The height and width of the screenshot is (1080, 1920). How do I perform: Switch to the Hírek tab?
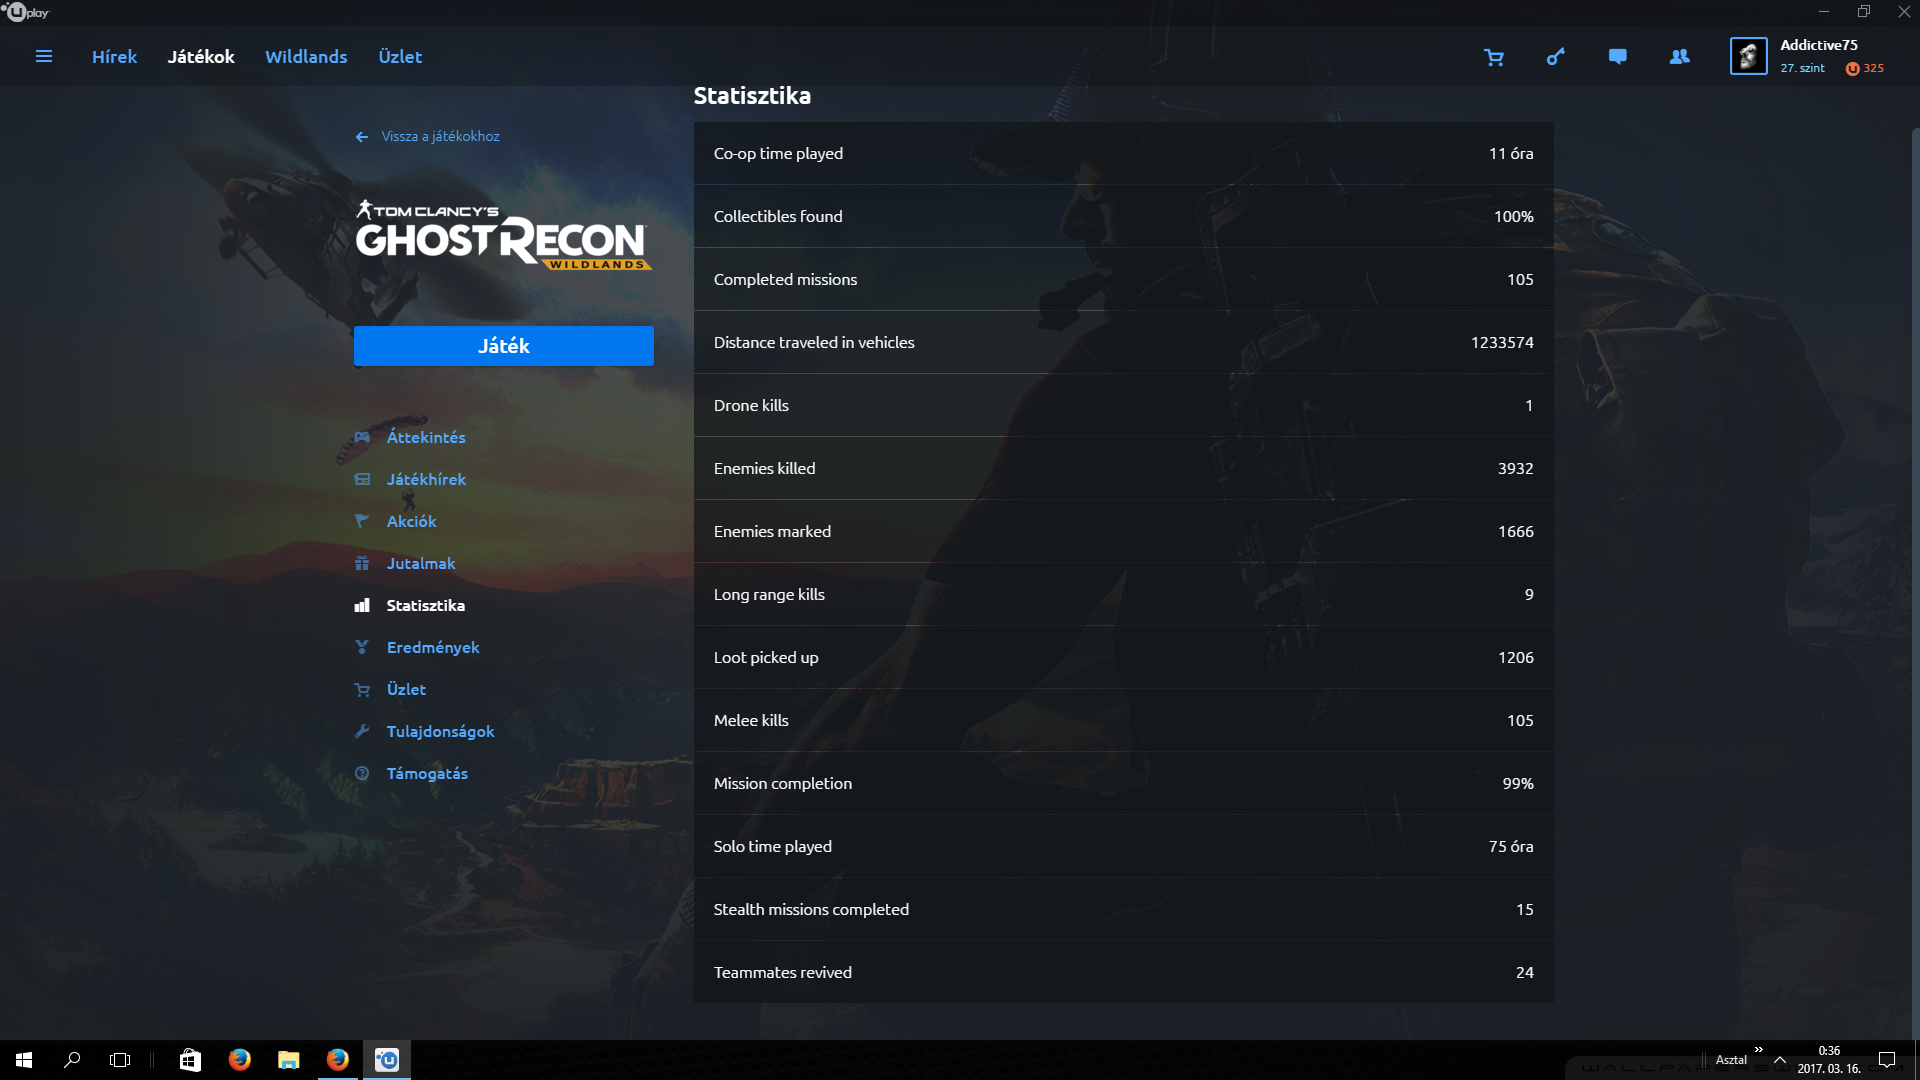coord(114,57)
